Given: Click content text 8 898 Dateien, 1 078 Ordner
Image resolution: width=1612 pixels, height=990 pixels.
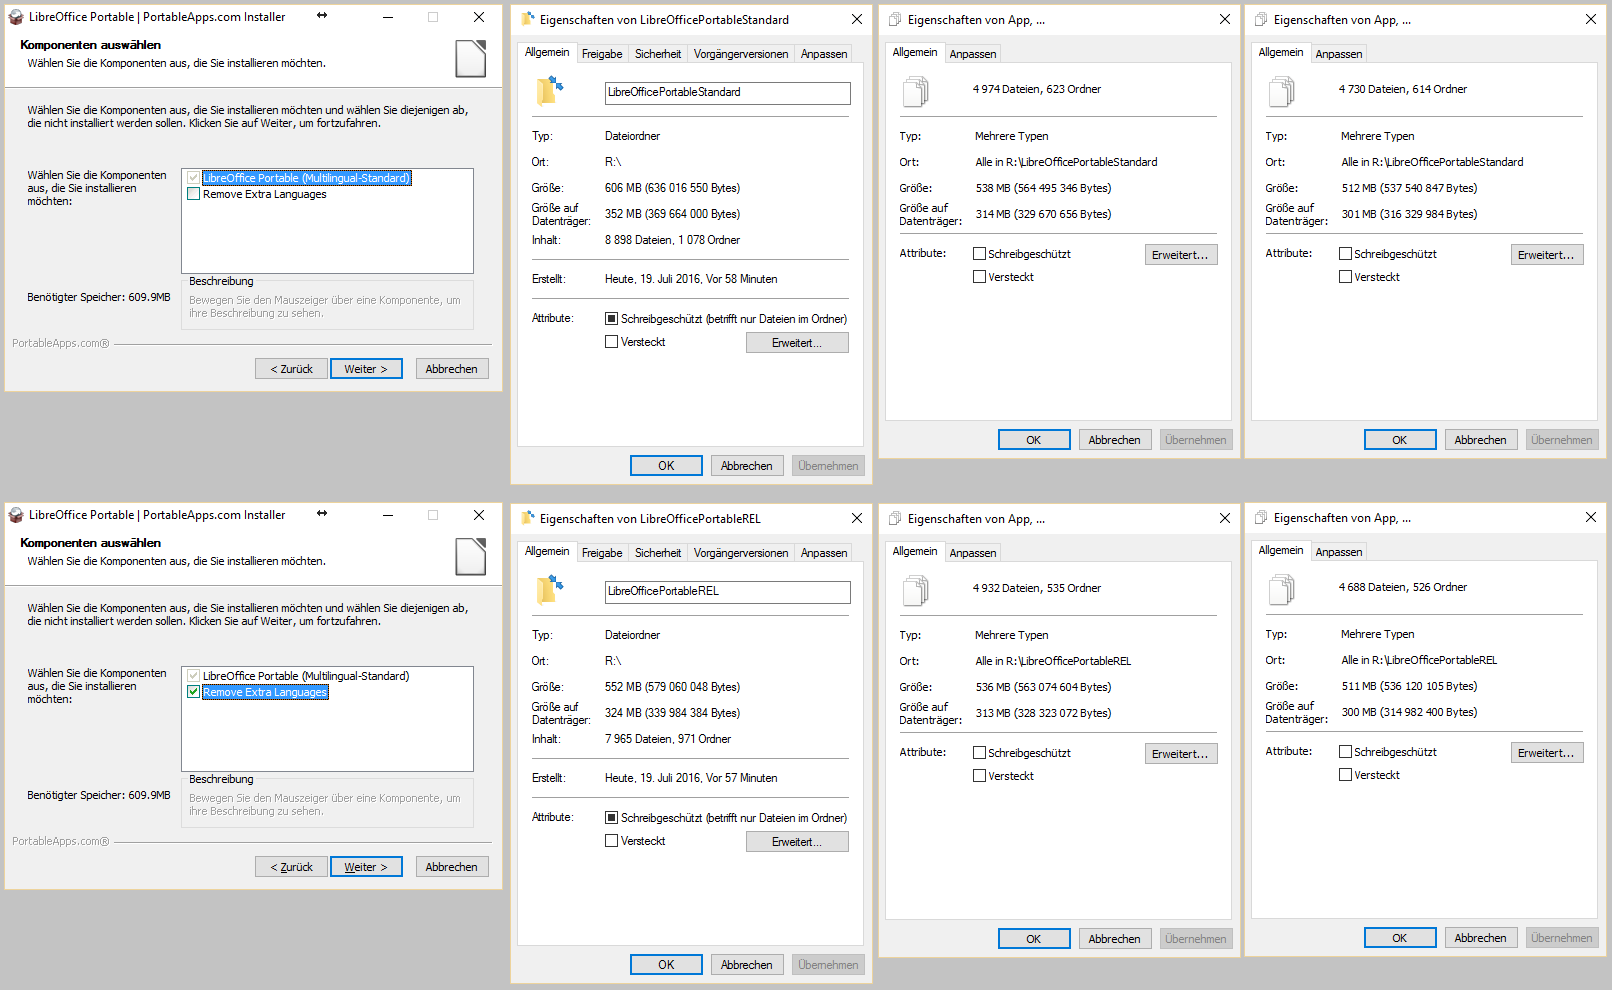Looking at the screenshot, I should coord(672,240).
